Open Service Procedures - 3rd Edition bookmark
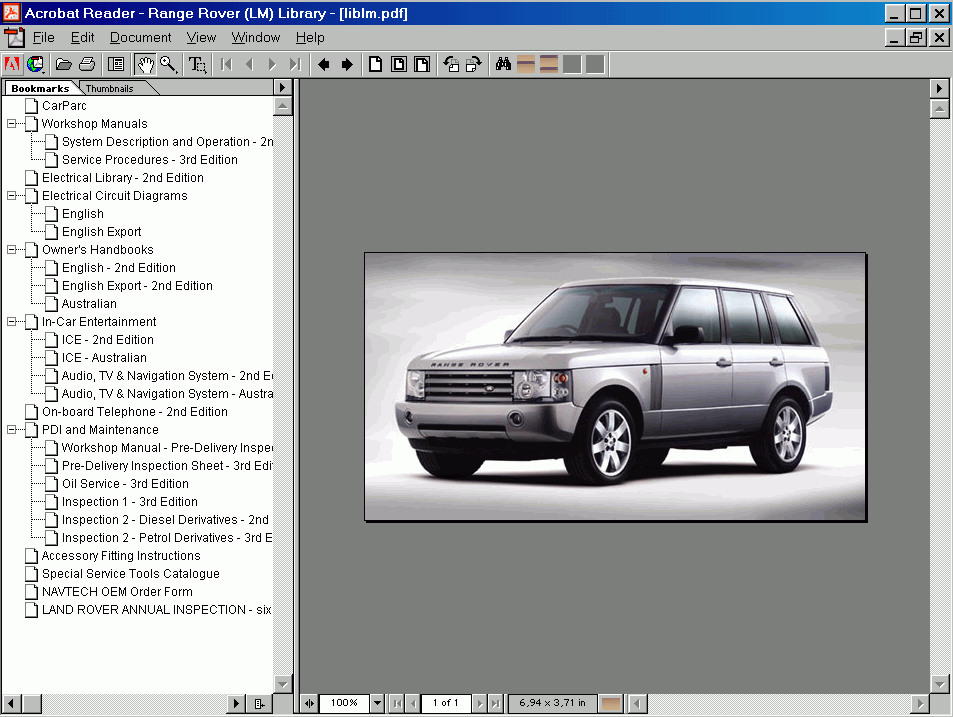Viewport: 953px width, 717px height. [150, 160]
